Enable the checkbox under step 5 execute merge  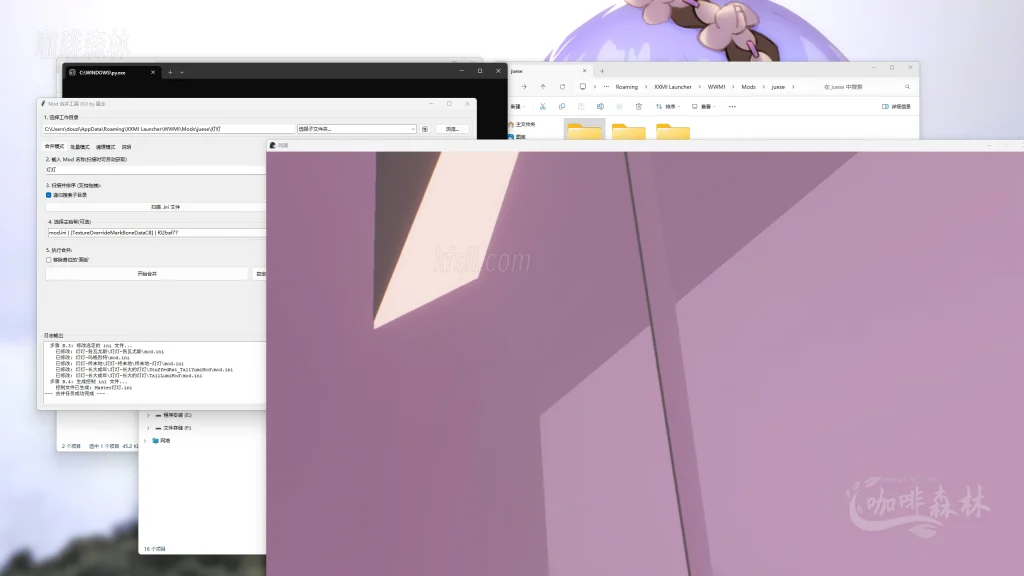[x=48, y=260]
